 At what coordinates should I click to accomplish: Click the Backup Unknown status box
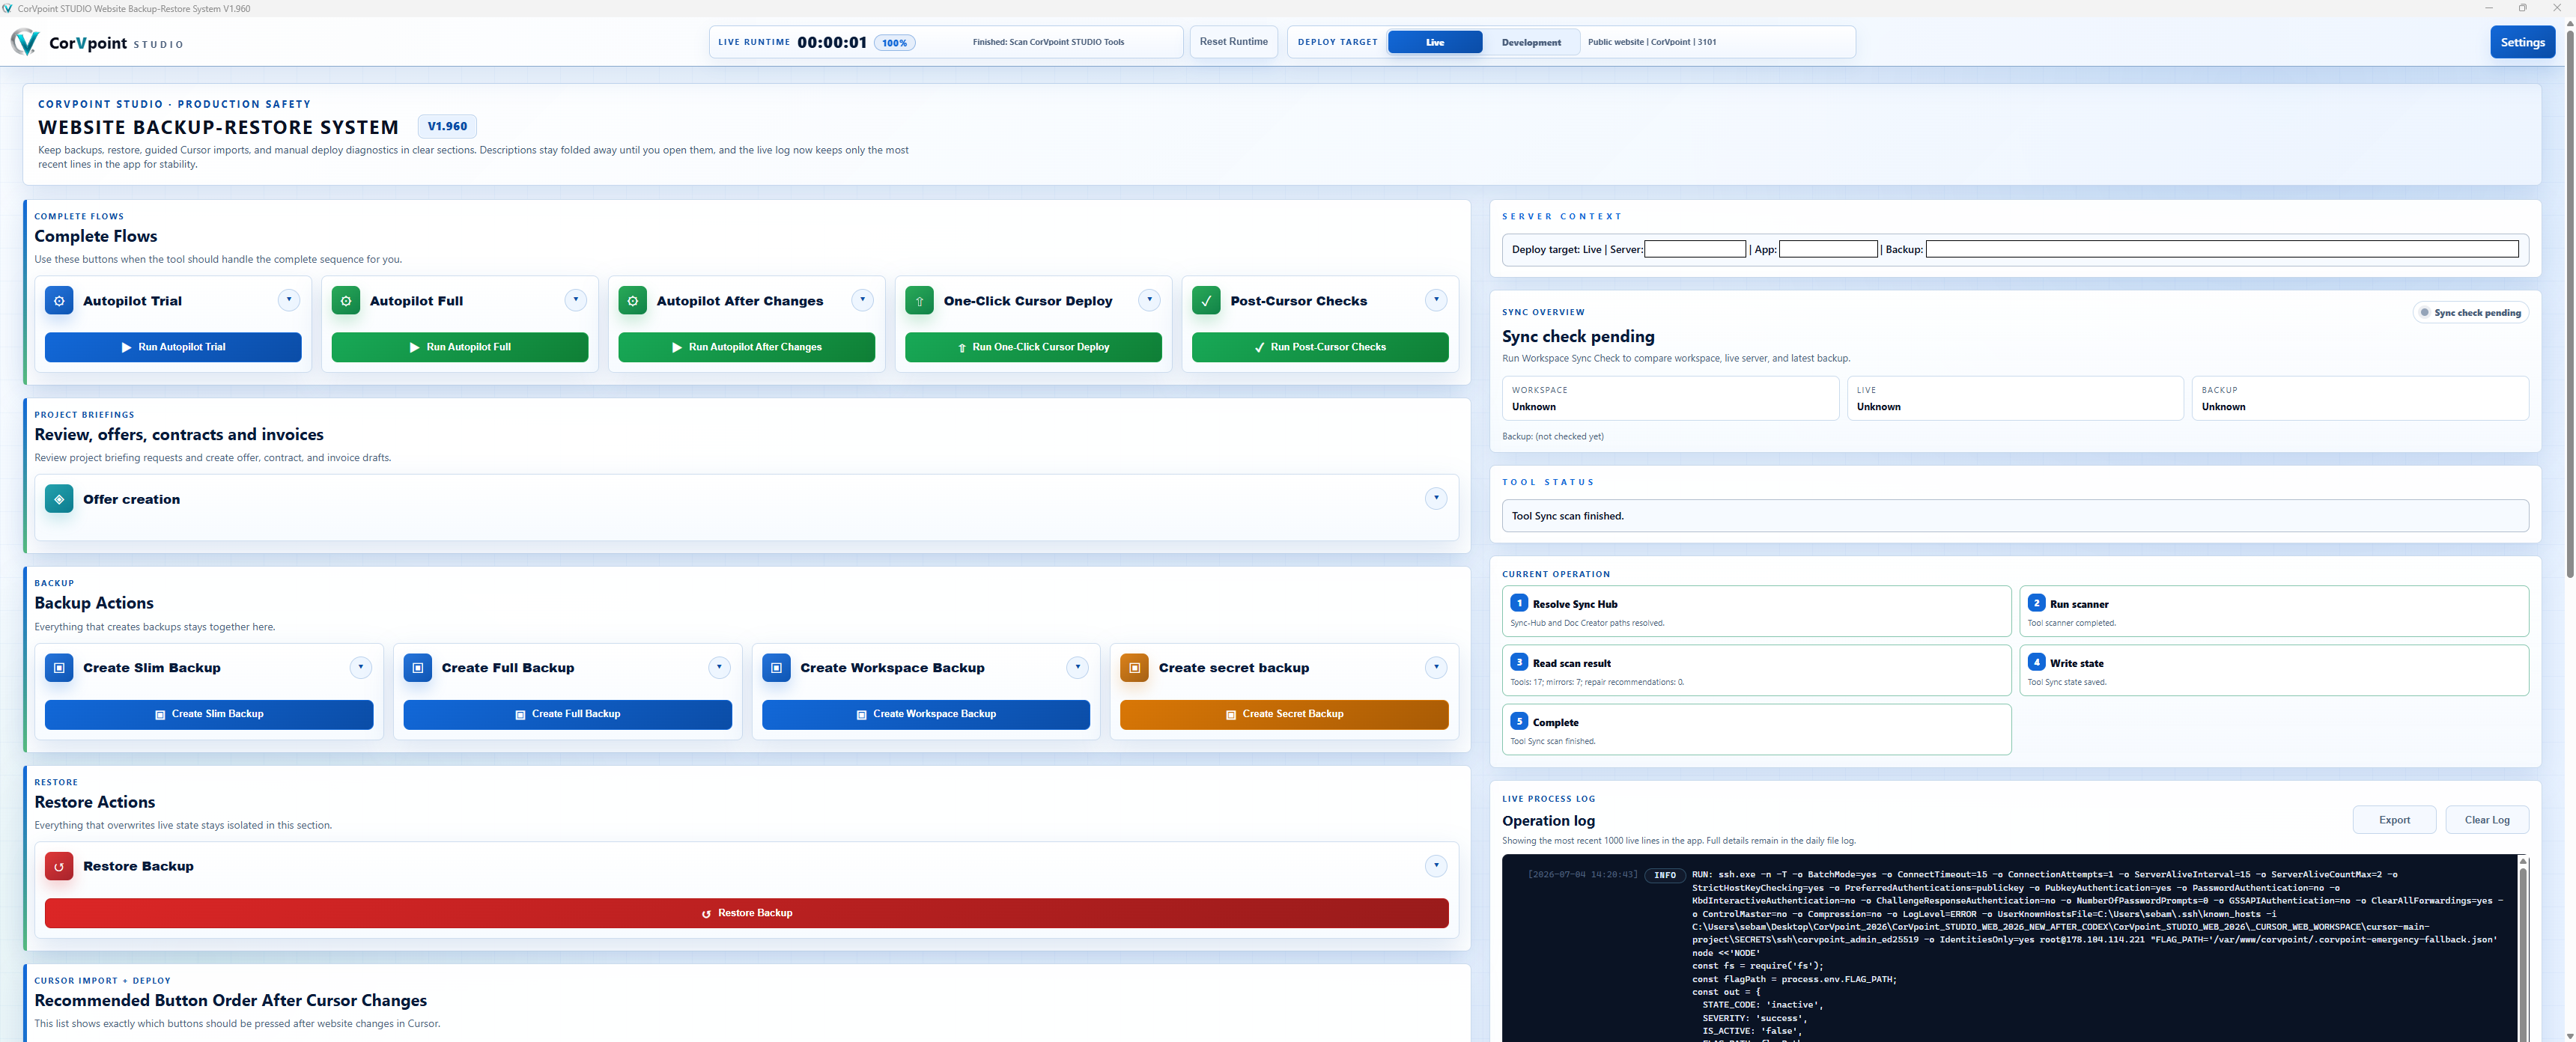2360,398
